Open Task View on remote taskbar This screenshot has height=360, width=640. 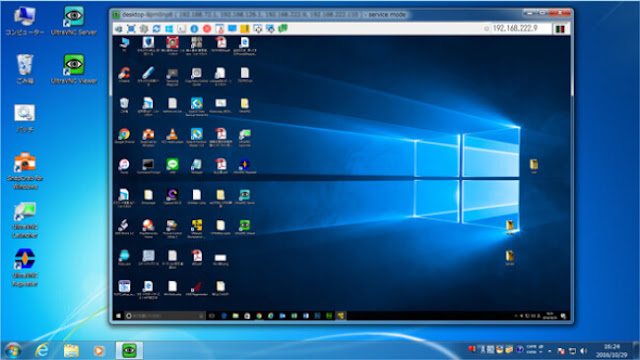pyautogui.click(x=212, y=316)
